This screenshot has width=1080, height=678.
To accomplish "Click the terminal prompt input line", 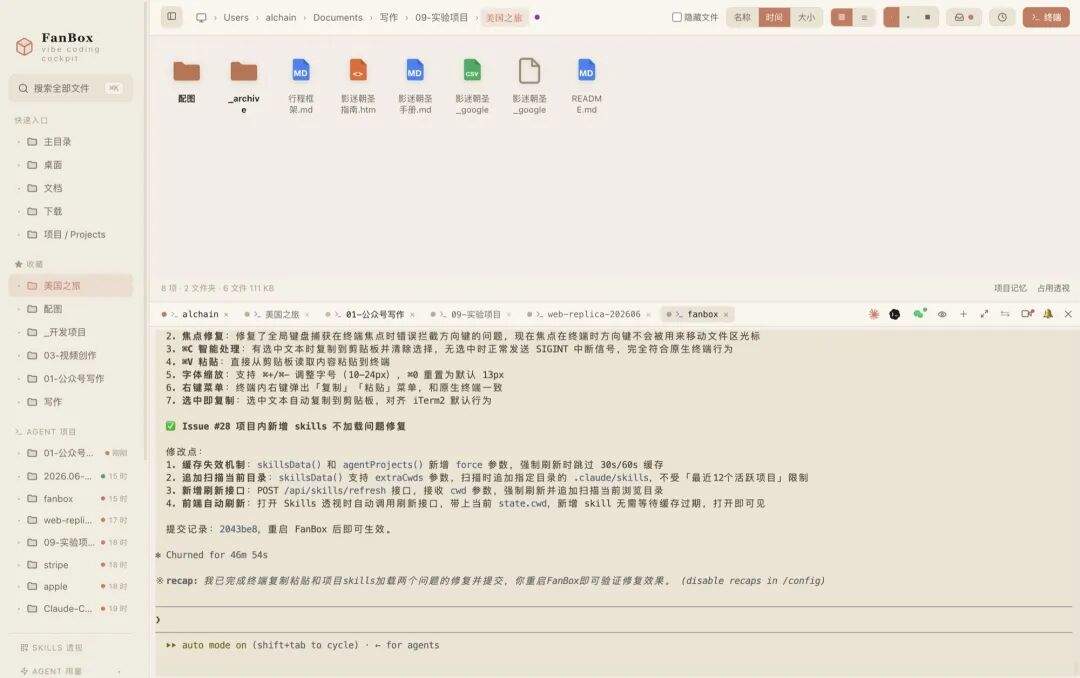I will pyautogui.click(x=613, y=619).
